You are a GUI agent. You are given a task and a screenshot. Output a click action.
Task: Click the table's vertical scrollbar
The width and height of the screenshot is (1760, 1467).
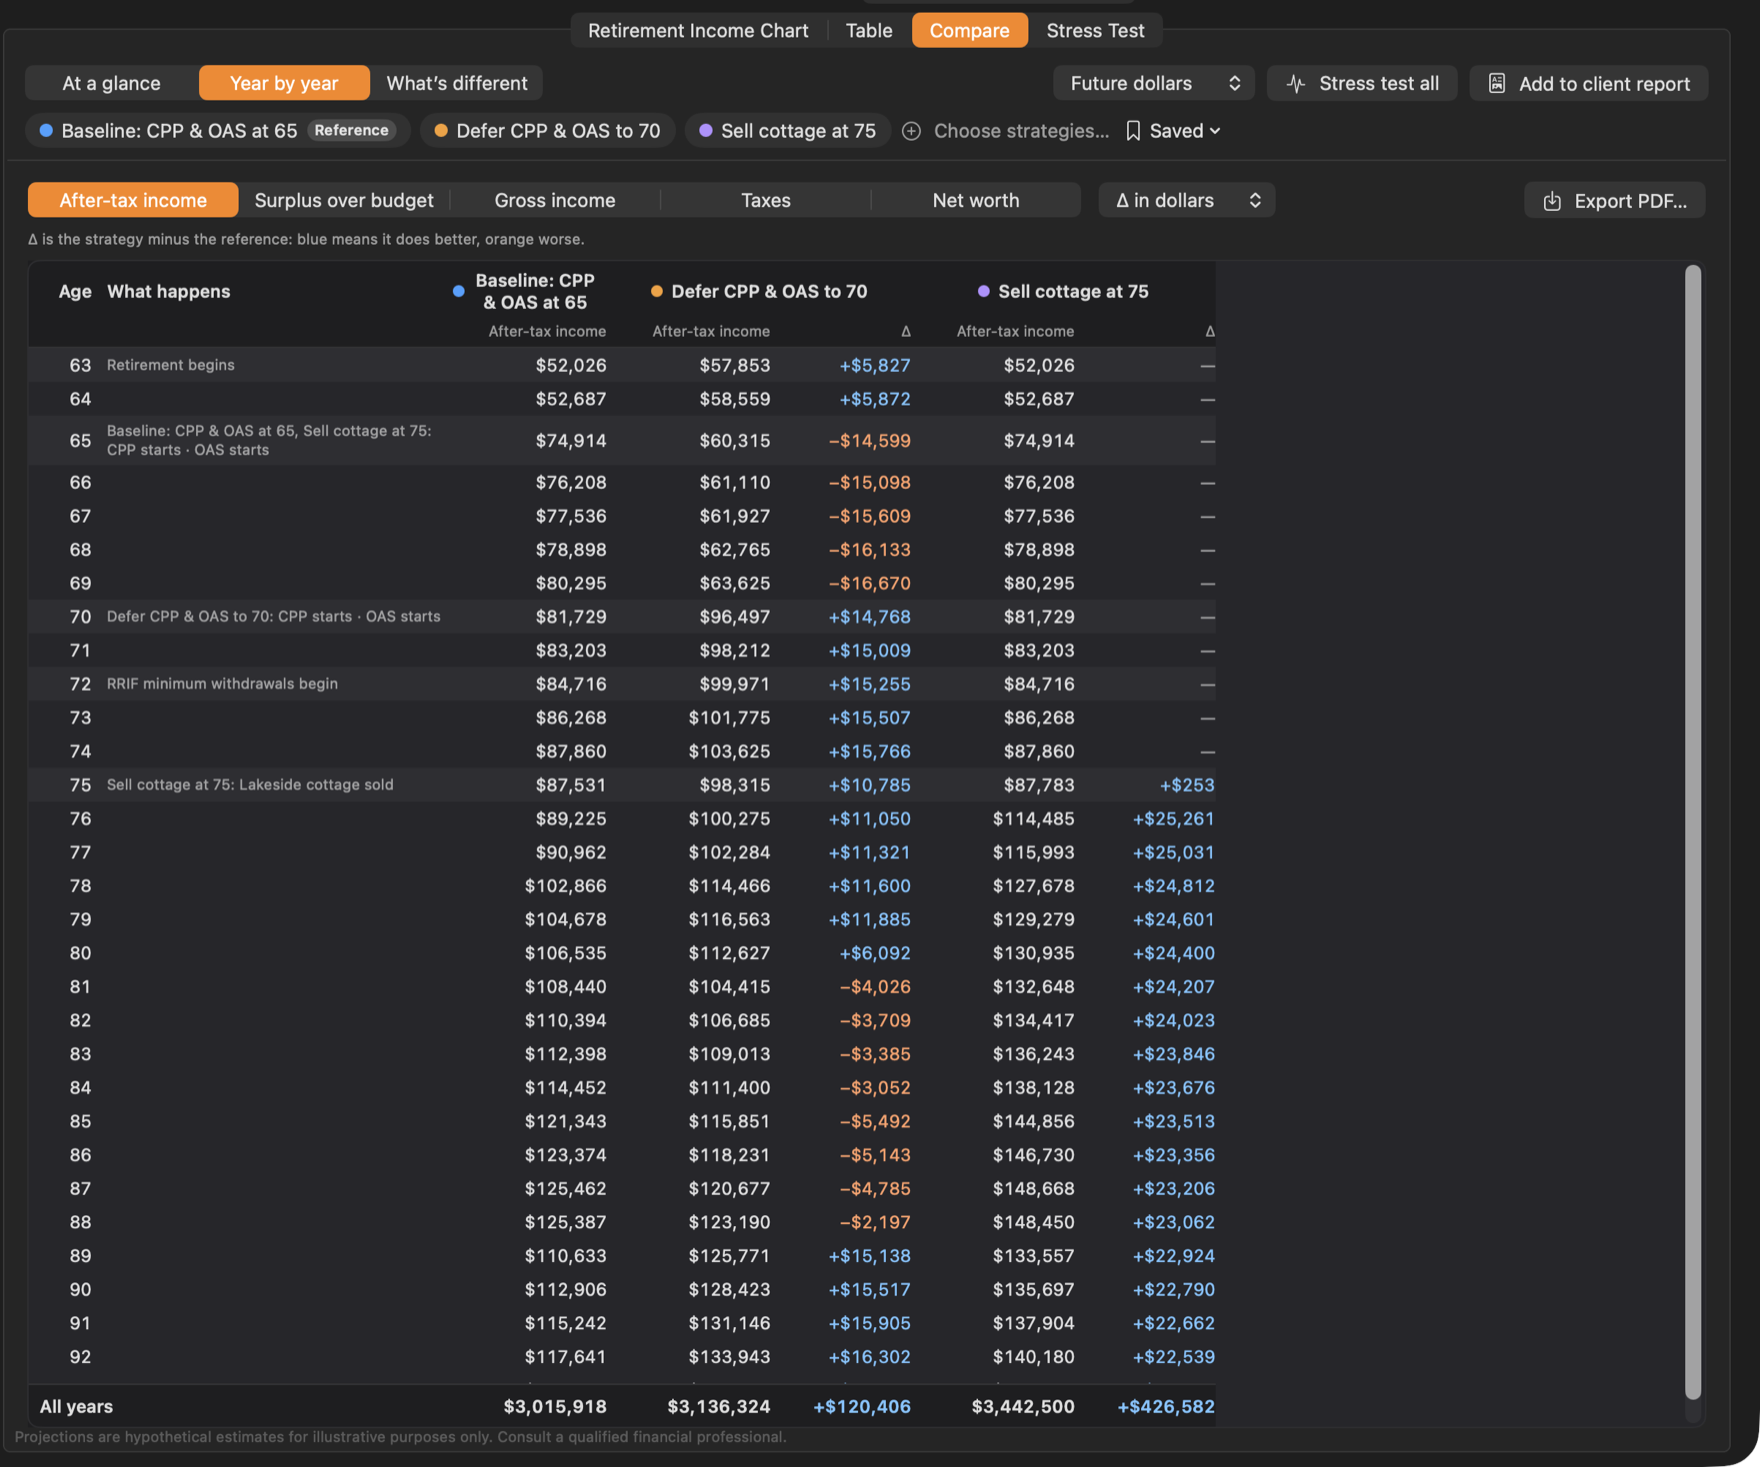[1693, 832]
